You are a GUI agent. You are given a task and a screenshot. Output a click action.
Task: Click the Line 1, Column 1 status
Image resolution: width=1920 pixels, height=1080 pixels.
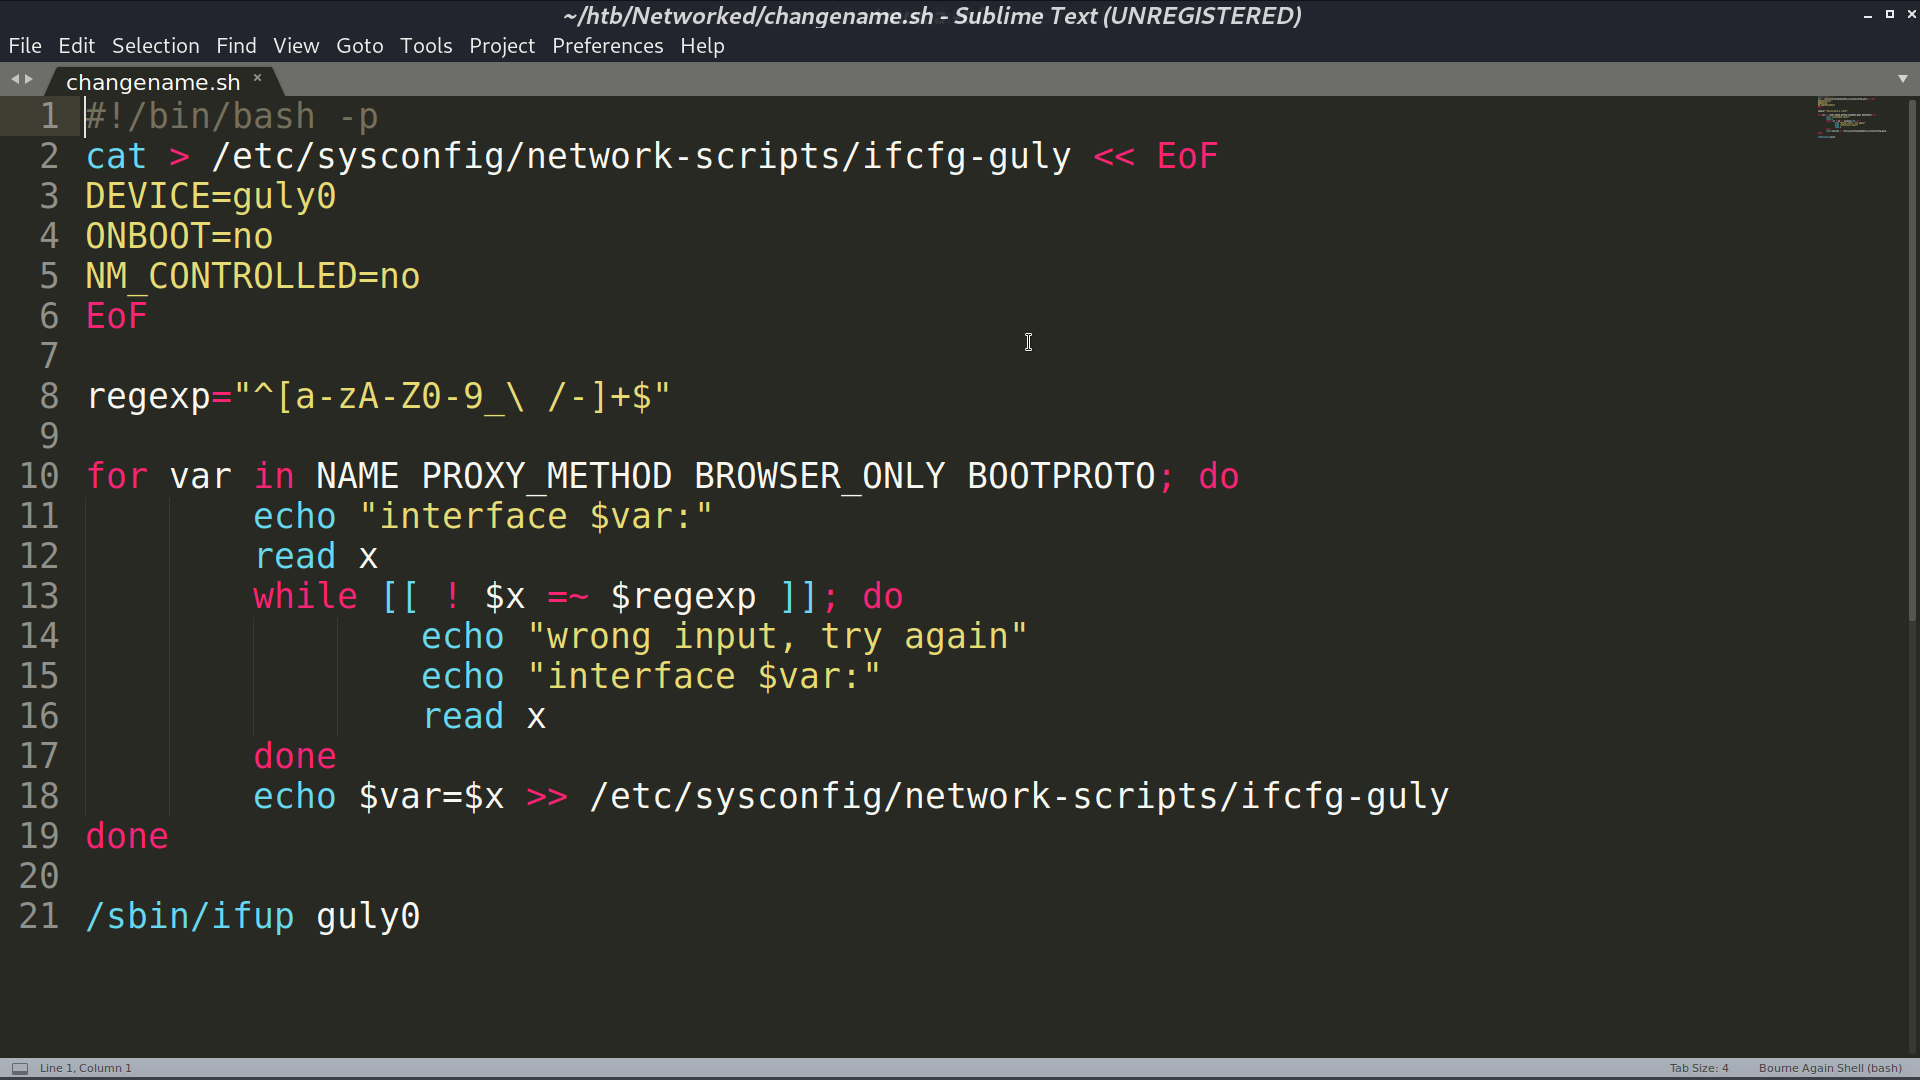(x=86, y=1068)
